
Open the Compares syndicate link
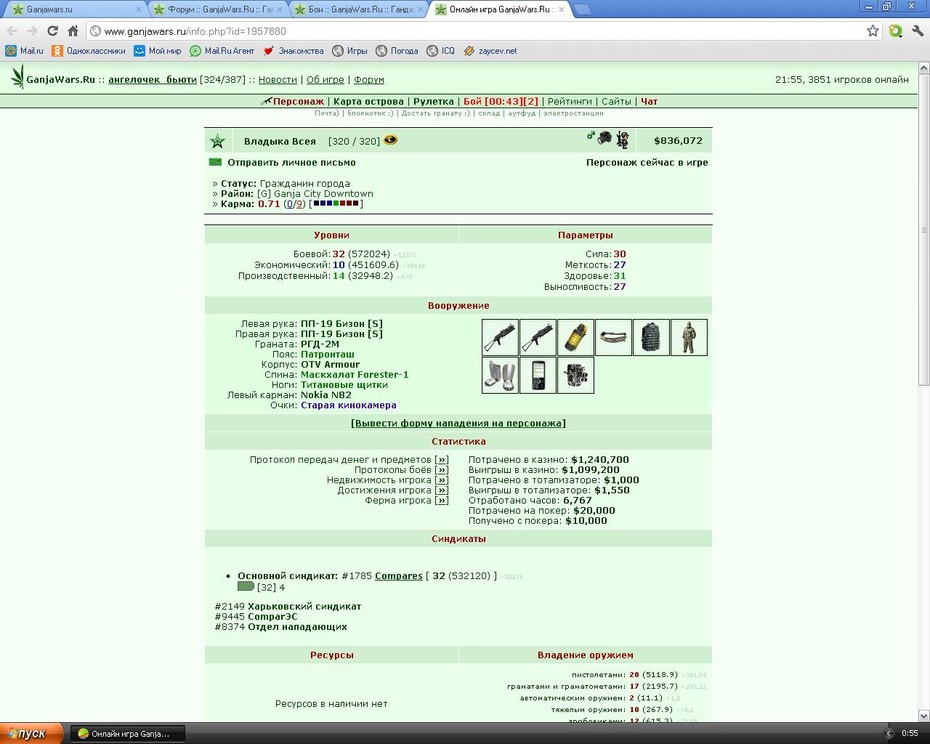399,576
